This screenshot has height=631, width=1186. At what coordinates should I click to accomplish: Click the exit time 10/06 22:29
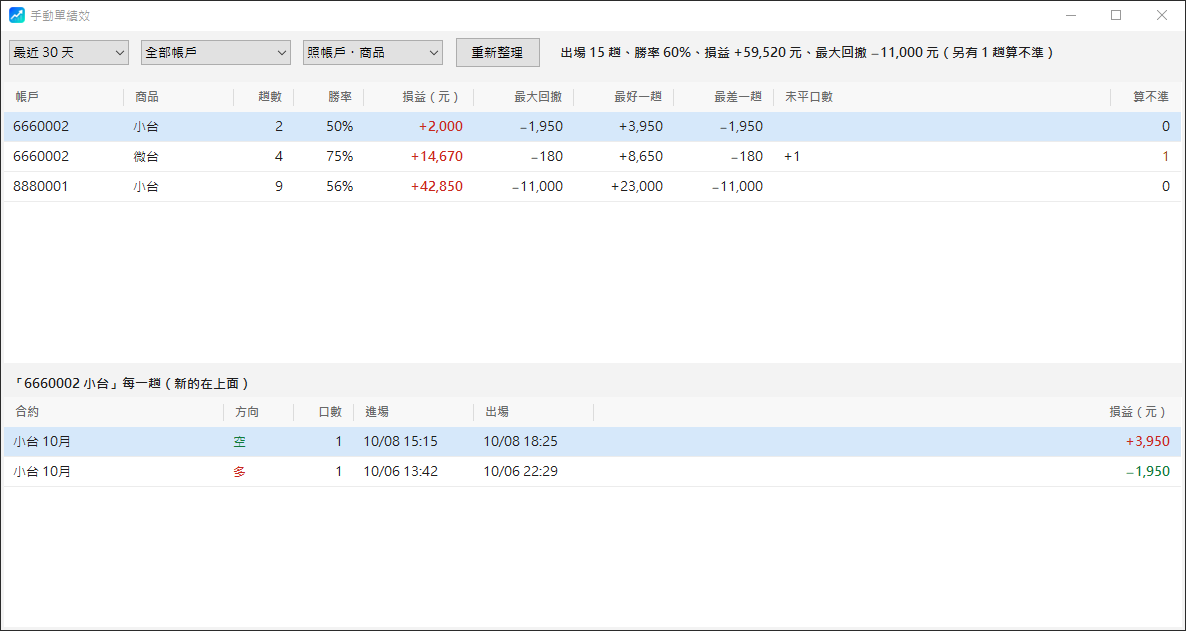pyautogui.click(x=520, y=471)
